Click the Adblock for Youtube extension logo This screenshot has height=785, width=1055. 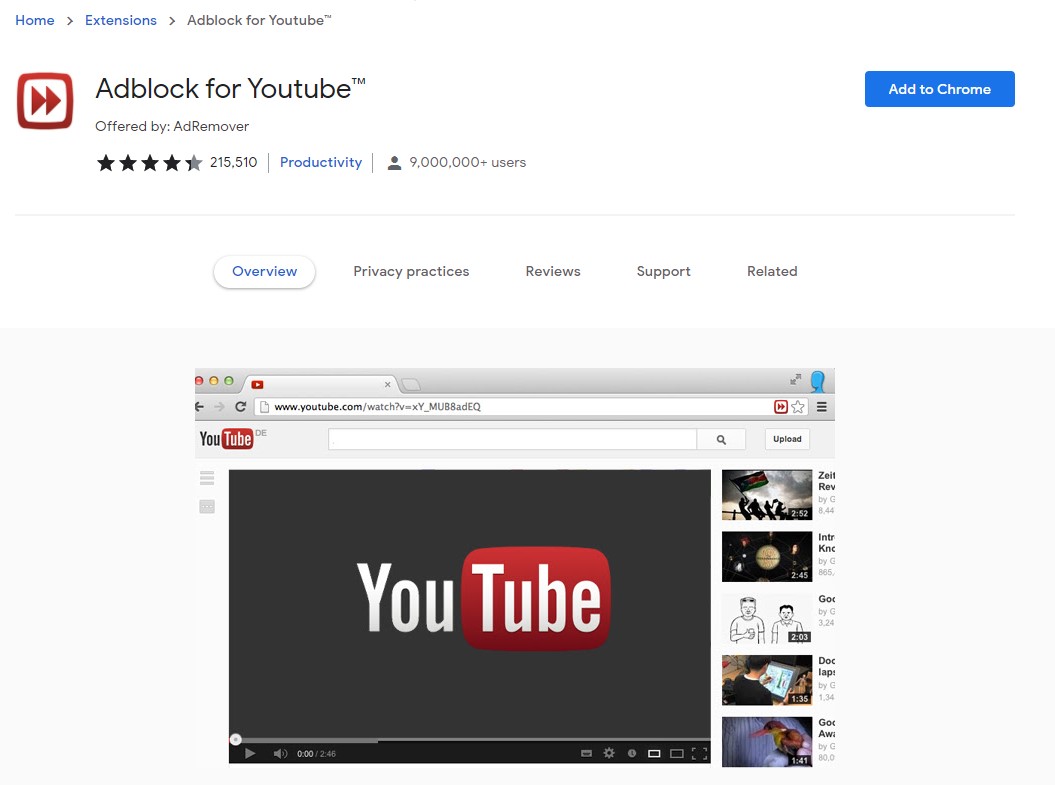45,101
